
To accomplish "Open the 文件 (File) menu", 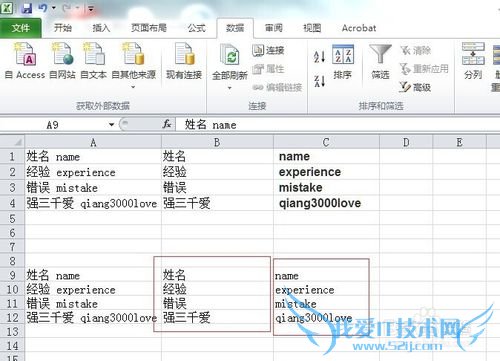I will click(21, 28).
